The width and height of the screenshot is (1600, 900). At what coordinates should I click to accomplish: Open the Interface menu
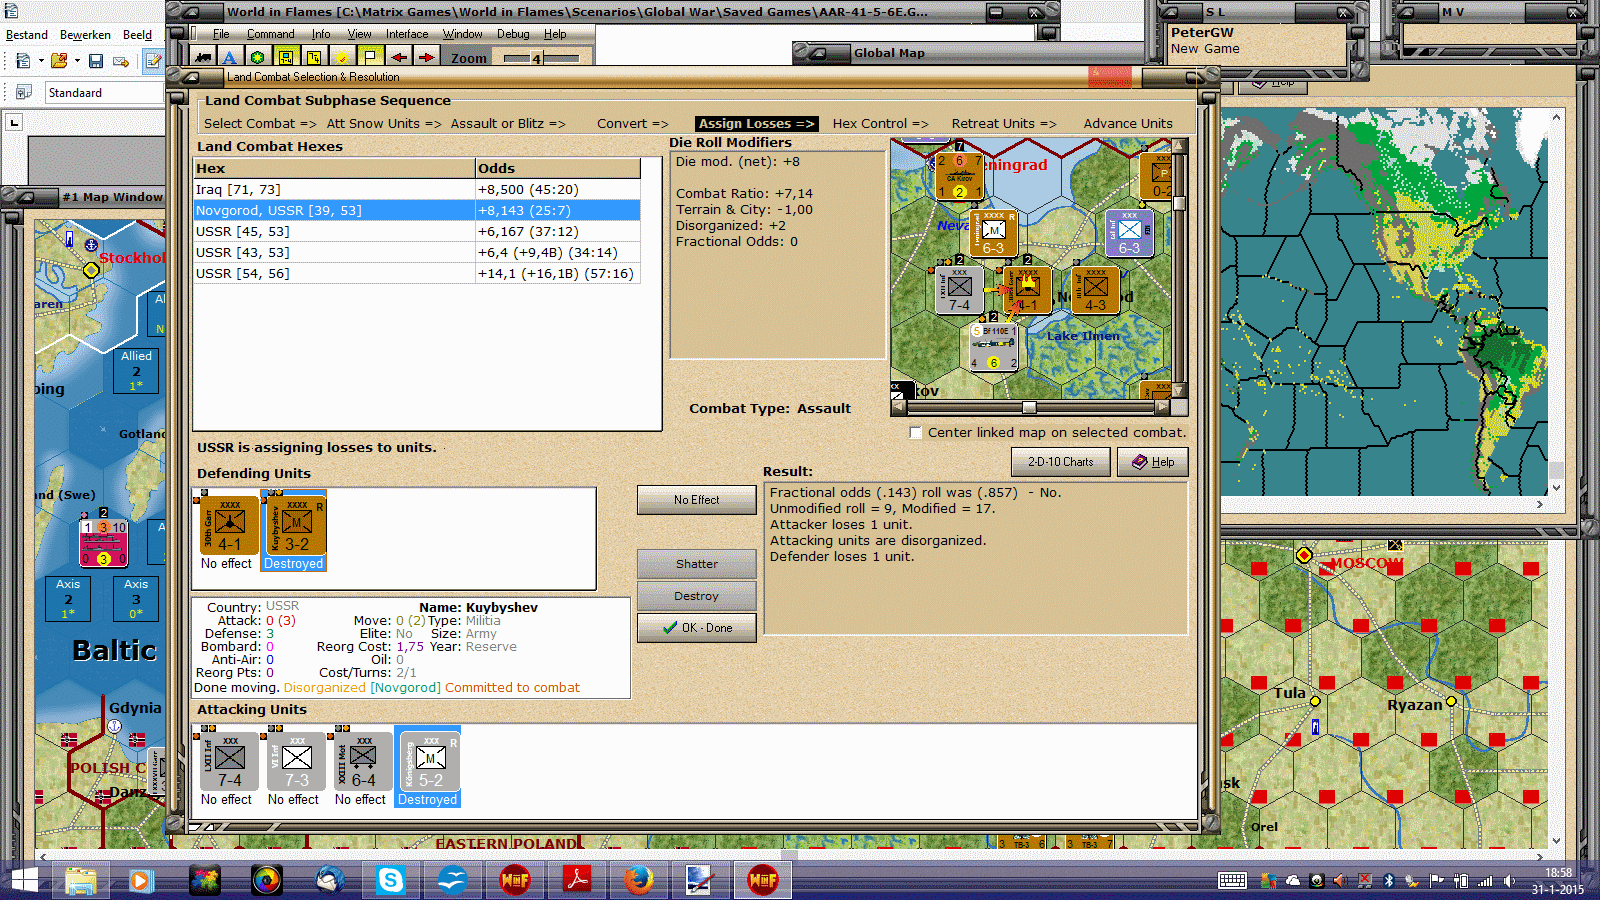pos(407,34)
